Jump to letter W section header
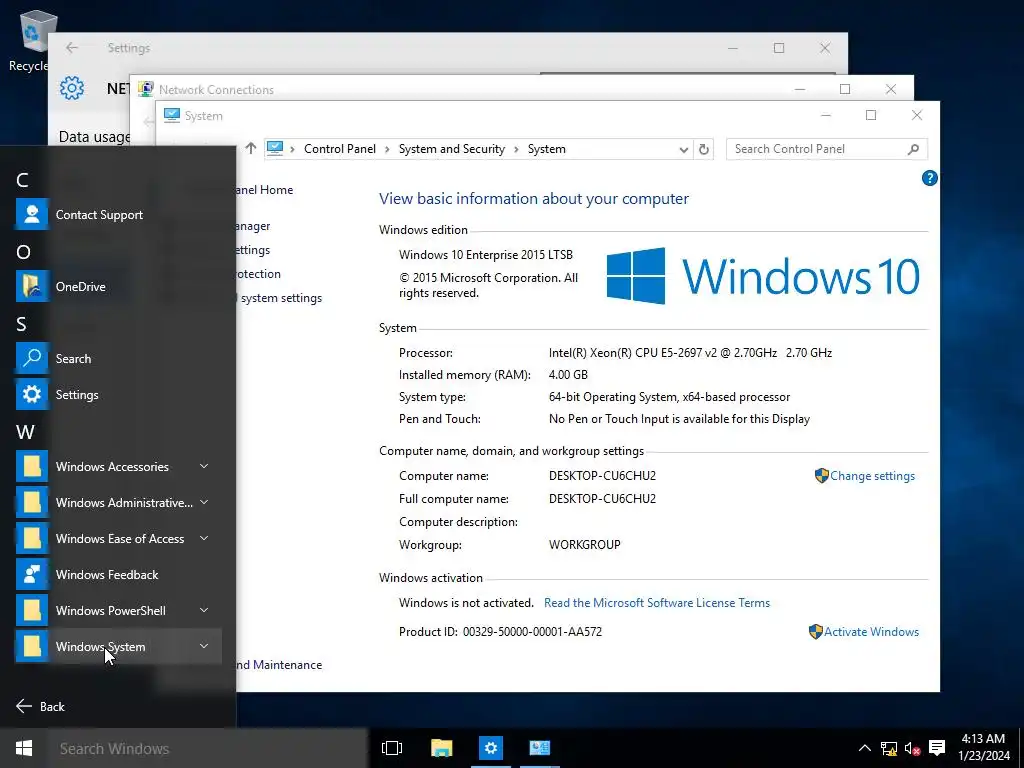Image resolution: width=1024 pixels, height=768 pixels. pyautogui.click(x=25, y=432)
